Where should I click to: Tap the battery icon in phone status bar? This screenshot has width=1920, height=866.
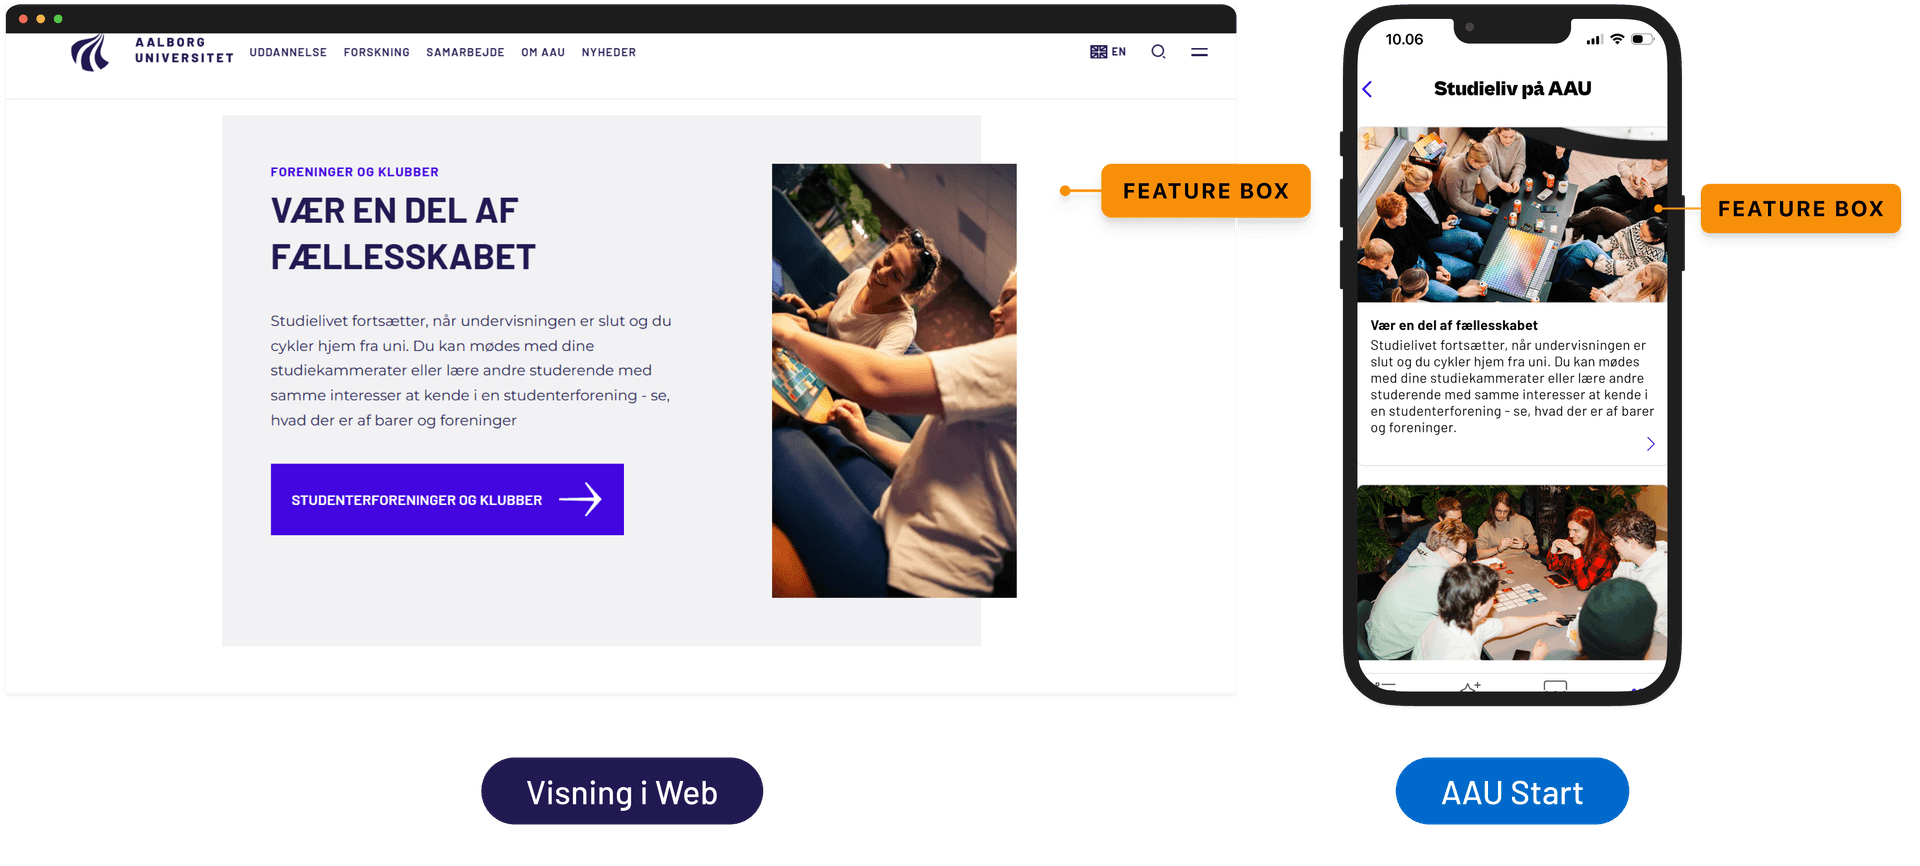(x=1642, y=39)
